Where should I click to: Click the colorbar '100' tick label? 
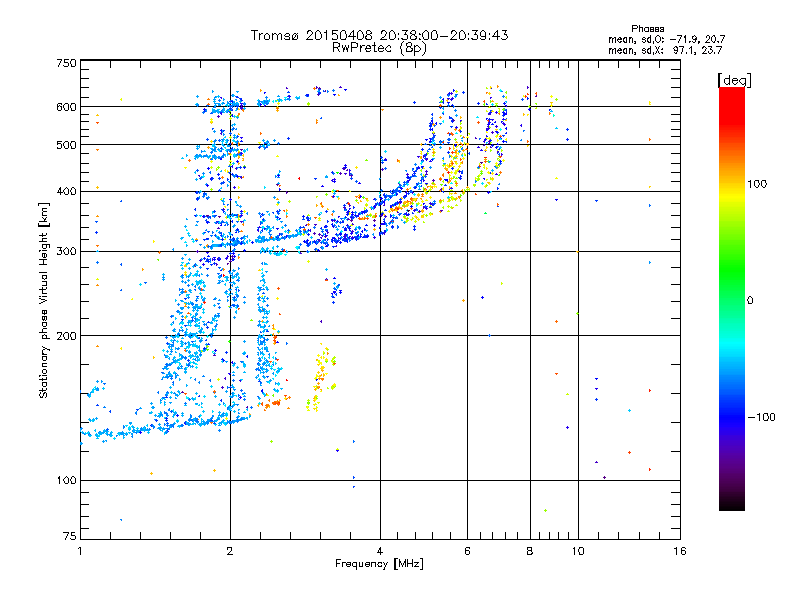757,184
